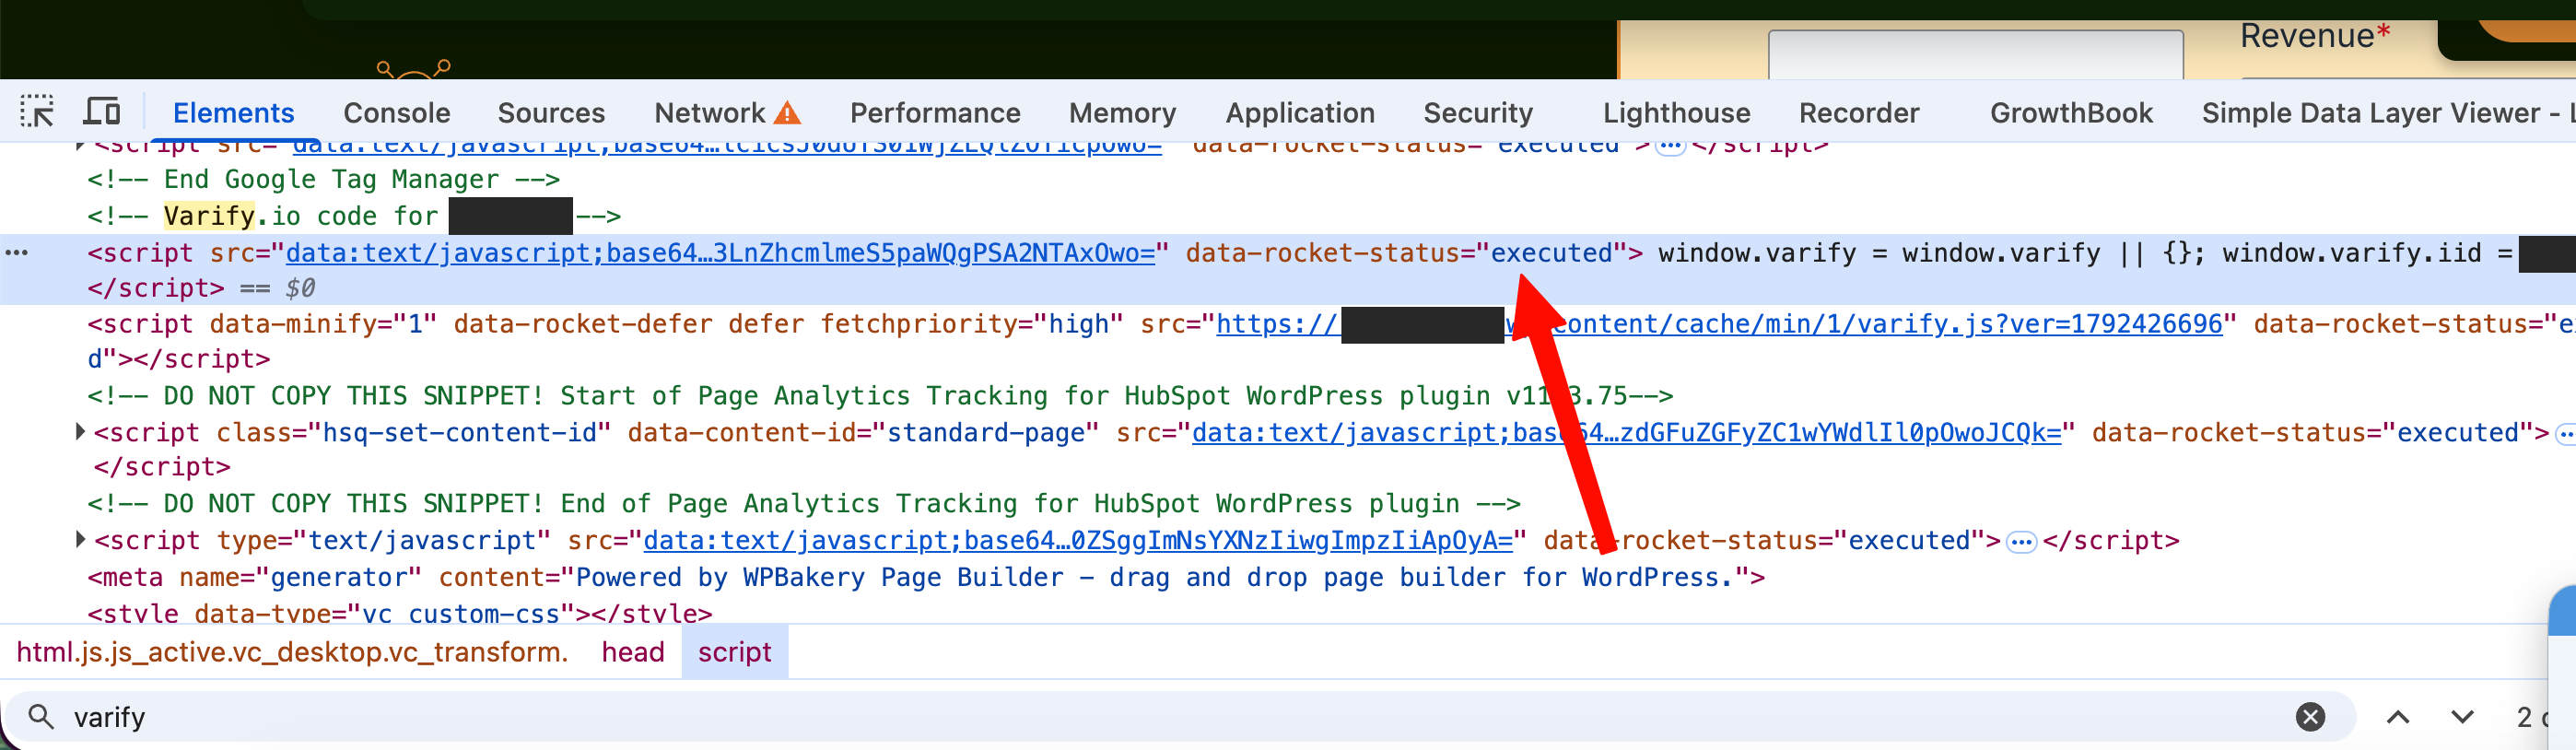Click the search magnifier icon
Screen dimensions: 2576x750
coord(40,716)
